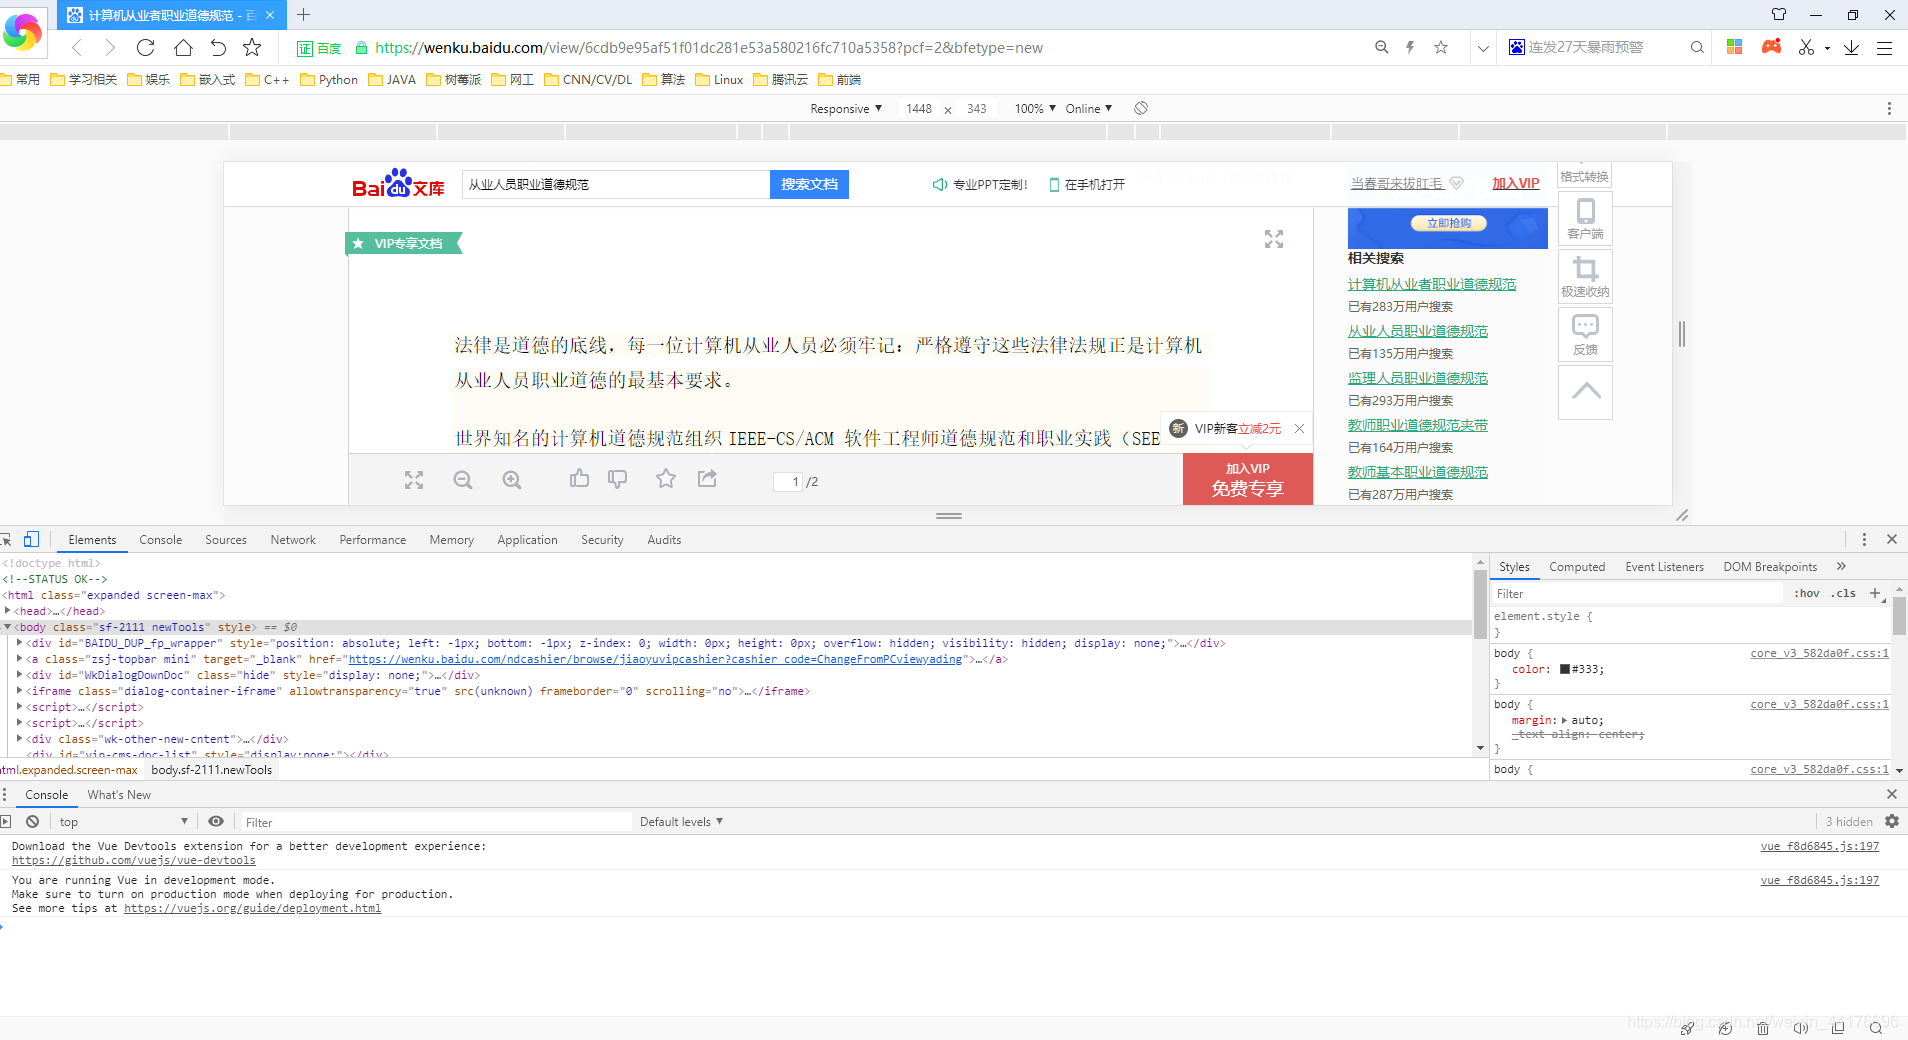Open the 100% zoom dropdown

point(1035,108)
